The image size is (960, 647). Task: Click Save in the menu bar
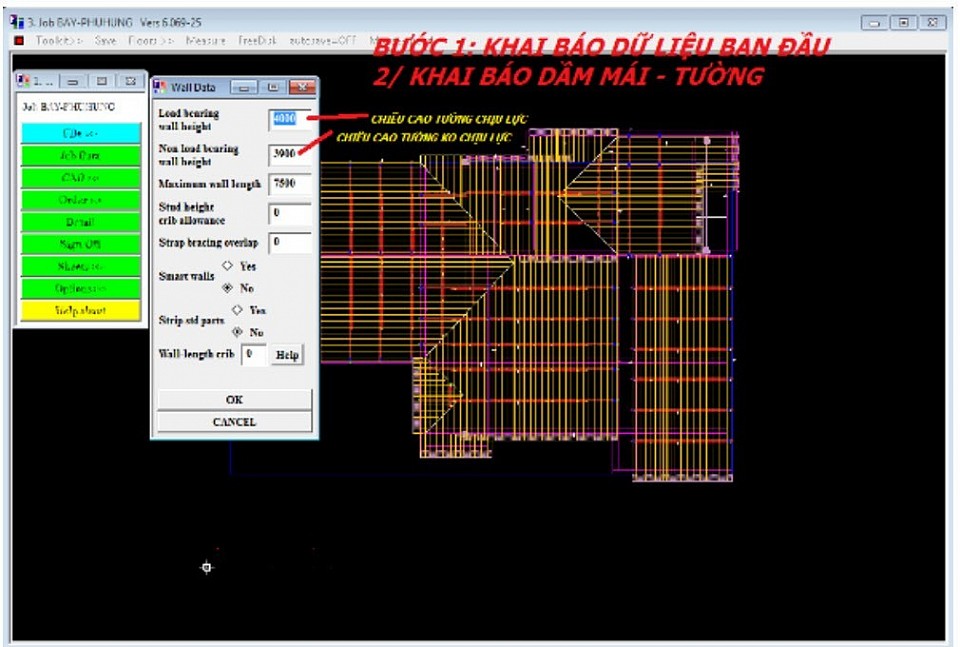point(105,41)
